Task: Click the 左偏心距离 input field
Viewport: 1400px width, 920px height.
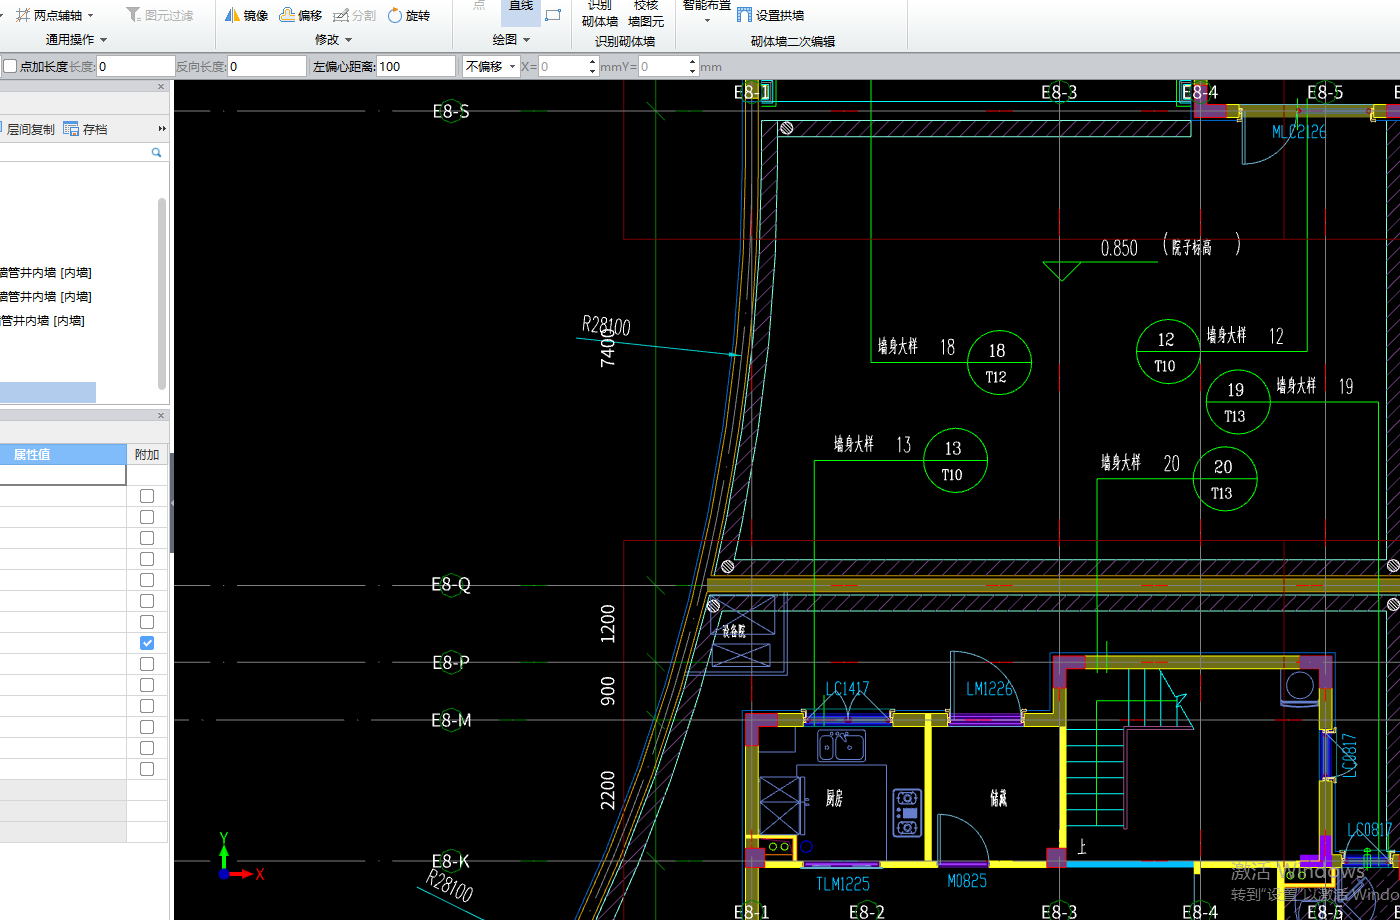Action: coord(416,66)
